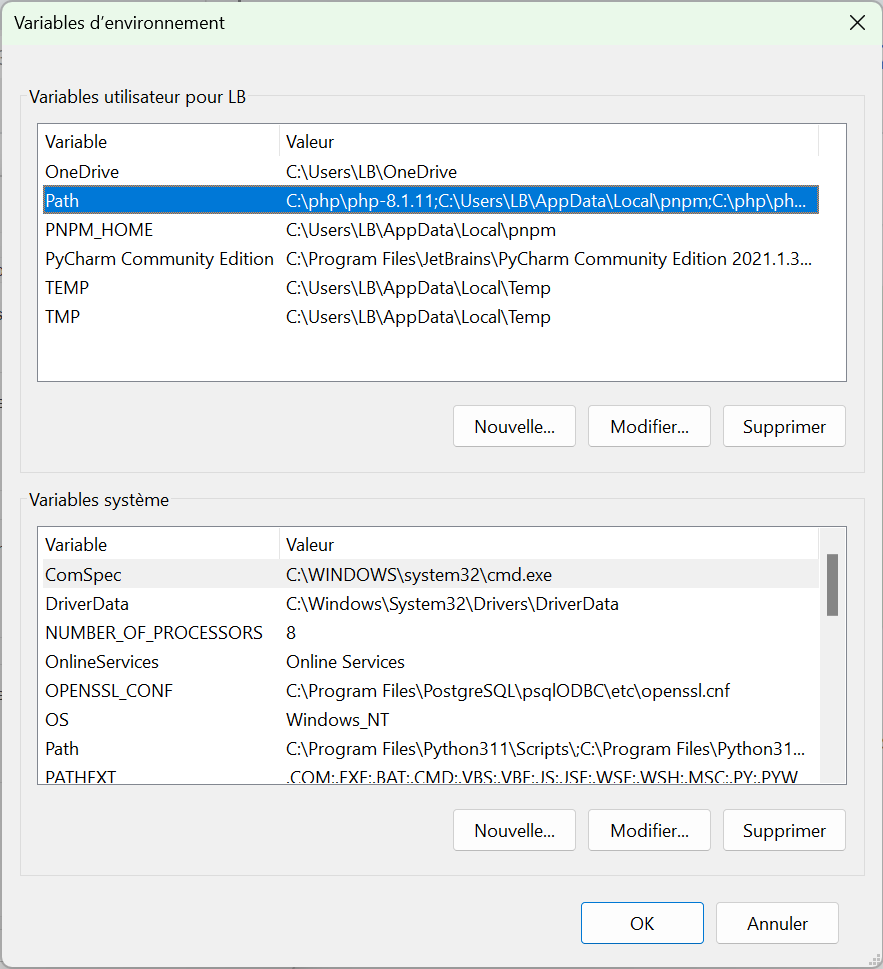Select the TMP user variable row
883x969 pixels.
click(62, 317)
